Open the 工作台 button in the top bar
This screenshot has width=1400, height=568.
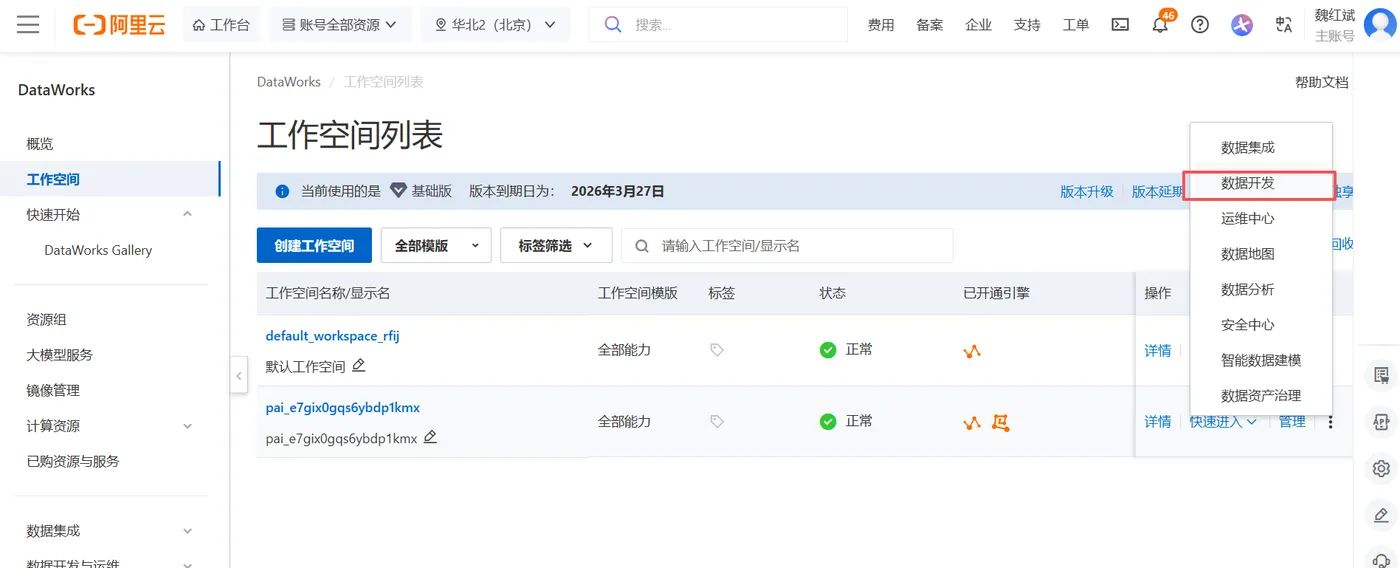click(x=221, y=25)
